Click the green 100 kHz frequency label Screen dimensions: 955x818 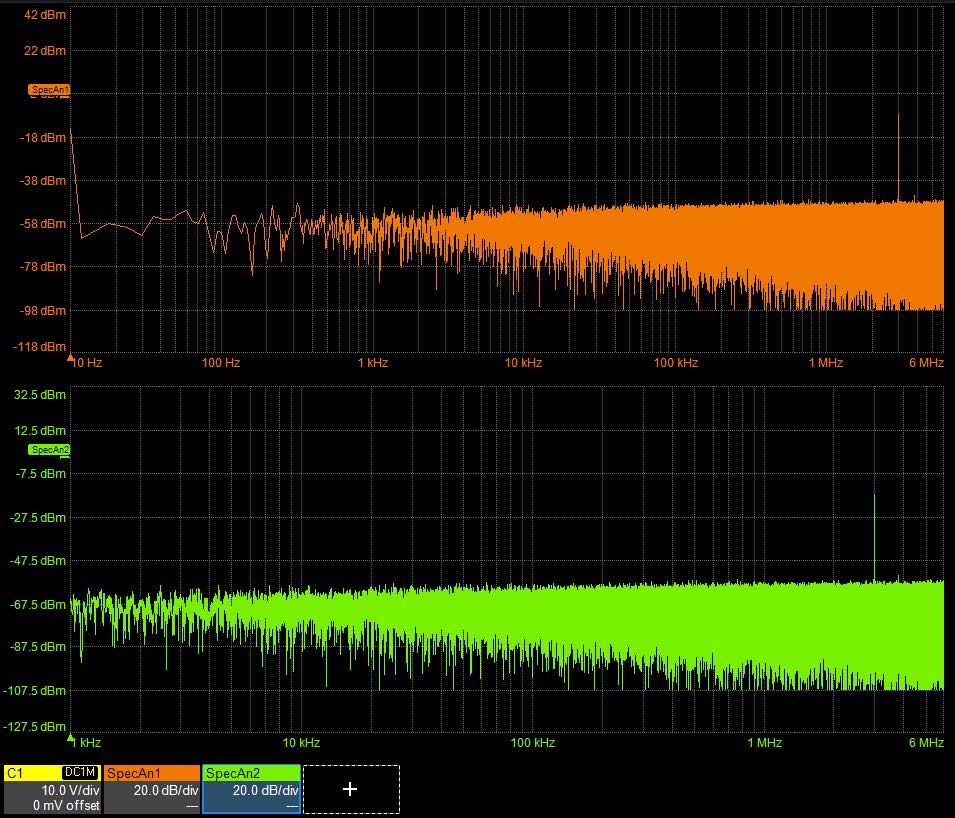533,742
